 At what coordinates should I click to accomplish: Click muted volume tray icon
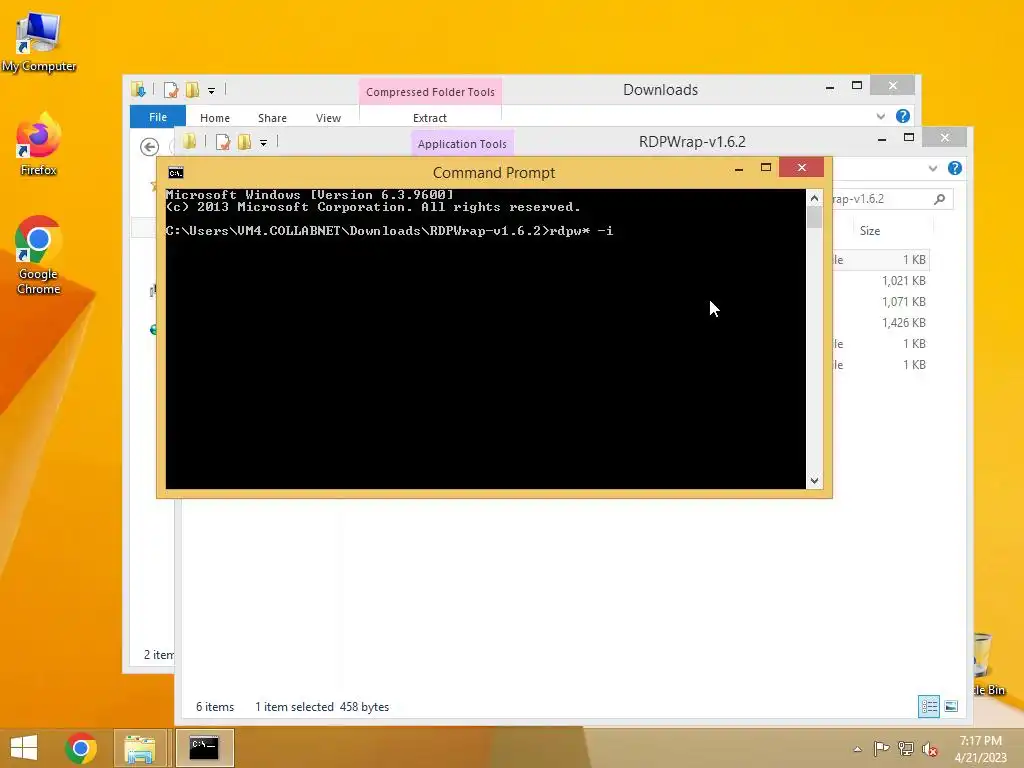click(x=930, y=748)
